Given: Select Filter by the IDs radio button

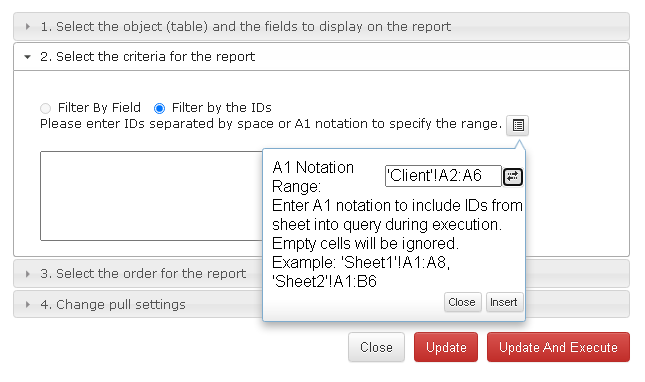Looking at the screenshot, I should pos(159,108).
